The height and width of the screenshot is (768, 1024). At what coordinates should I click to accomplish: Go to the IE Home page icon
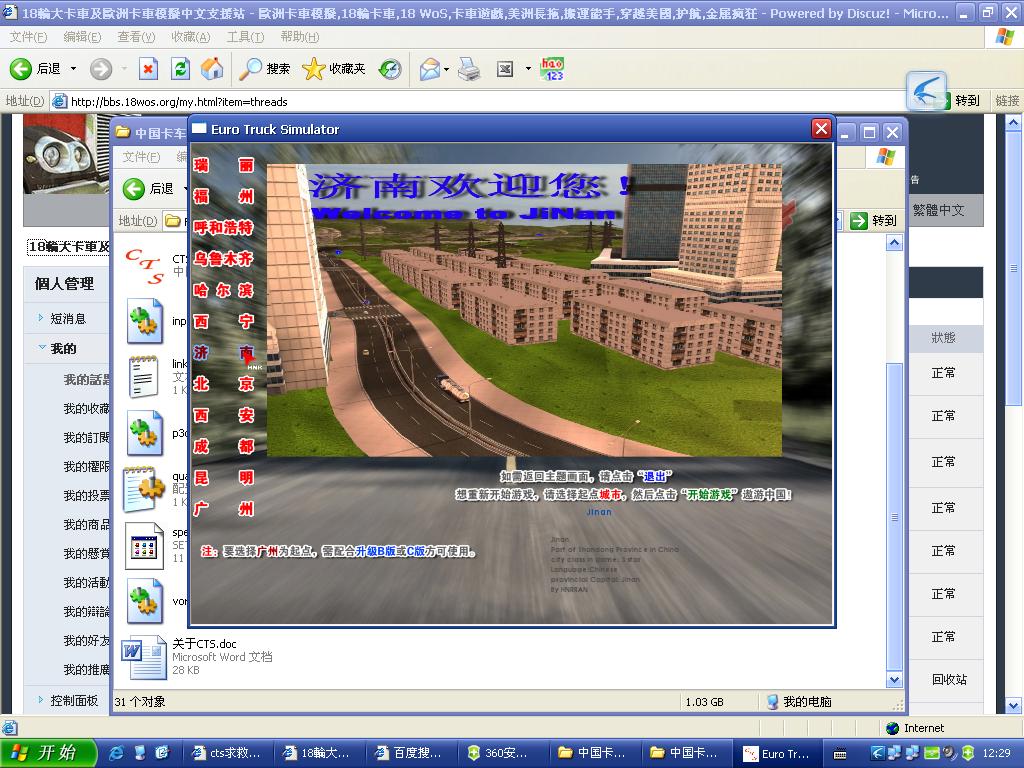(212, 69)
